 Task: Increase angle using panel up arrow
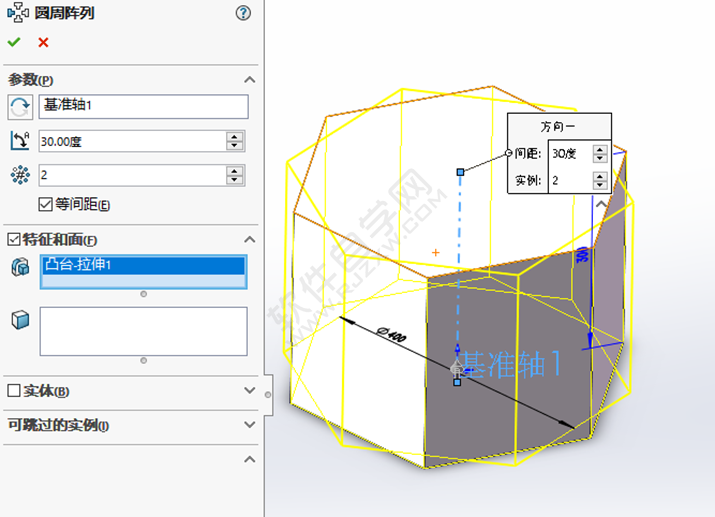(234, 136)
